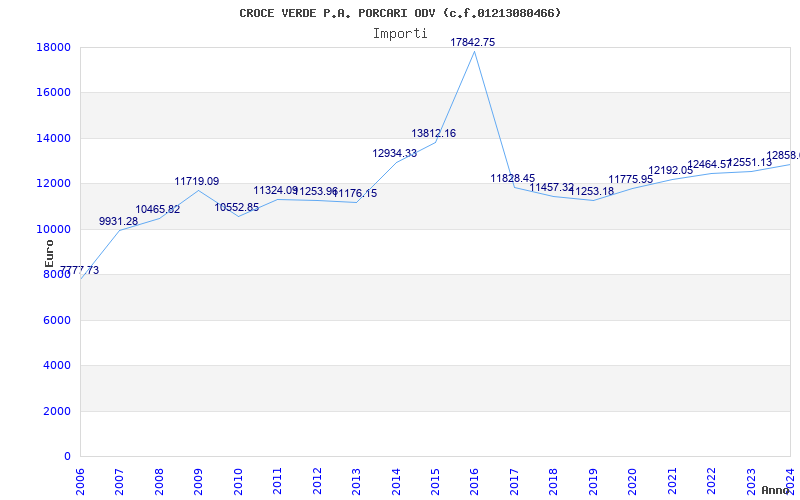Click x-axis year 2014
Screen dimensions: 800x500
[396, 481]
